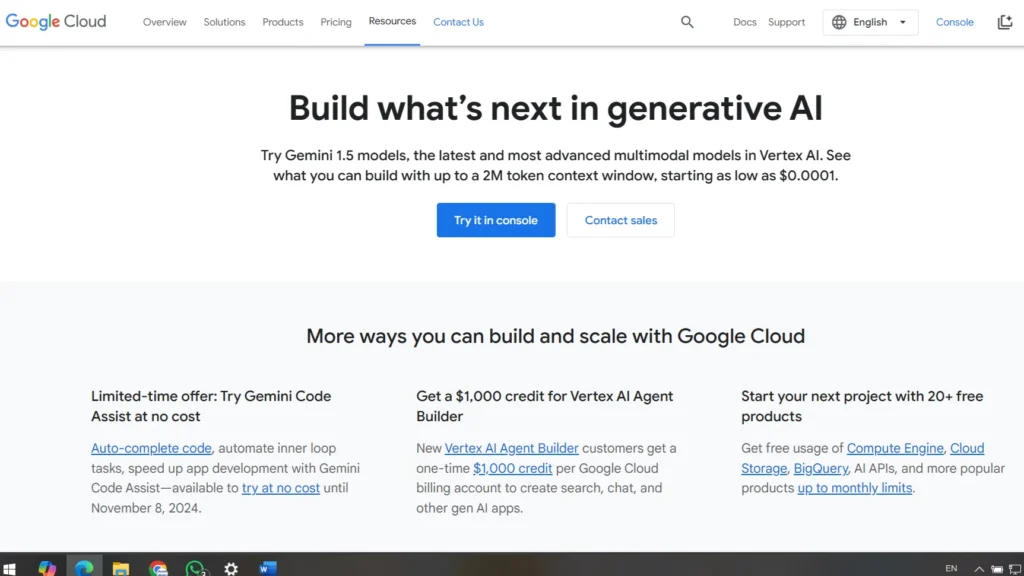The image size is (1024, 576).
Task: Open the Overview nav item
Action: 165,22
